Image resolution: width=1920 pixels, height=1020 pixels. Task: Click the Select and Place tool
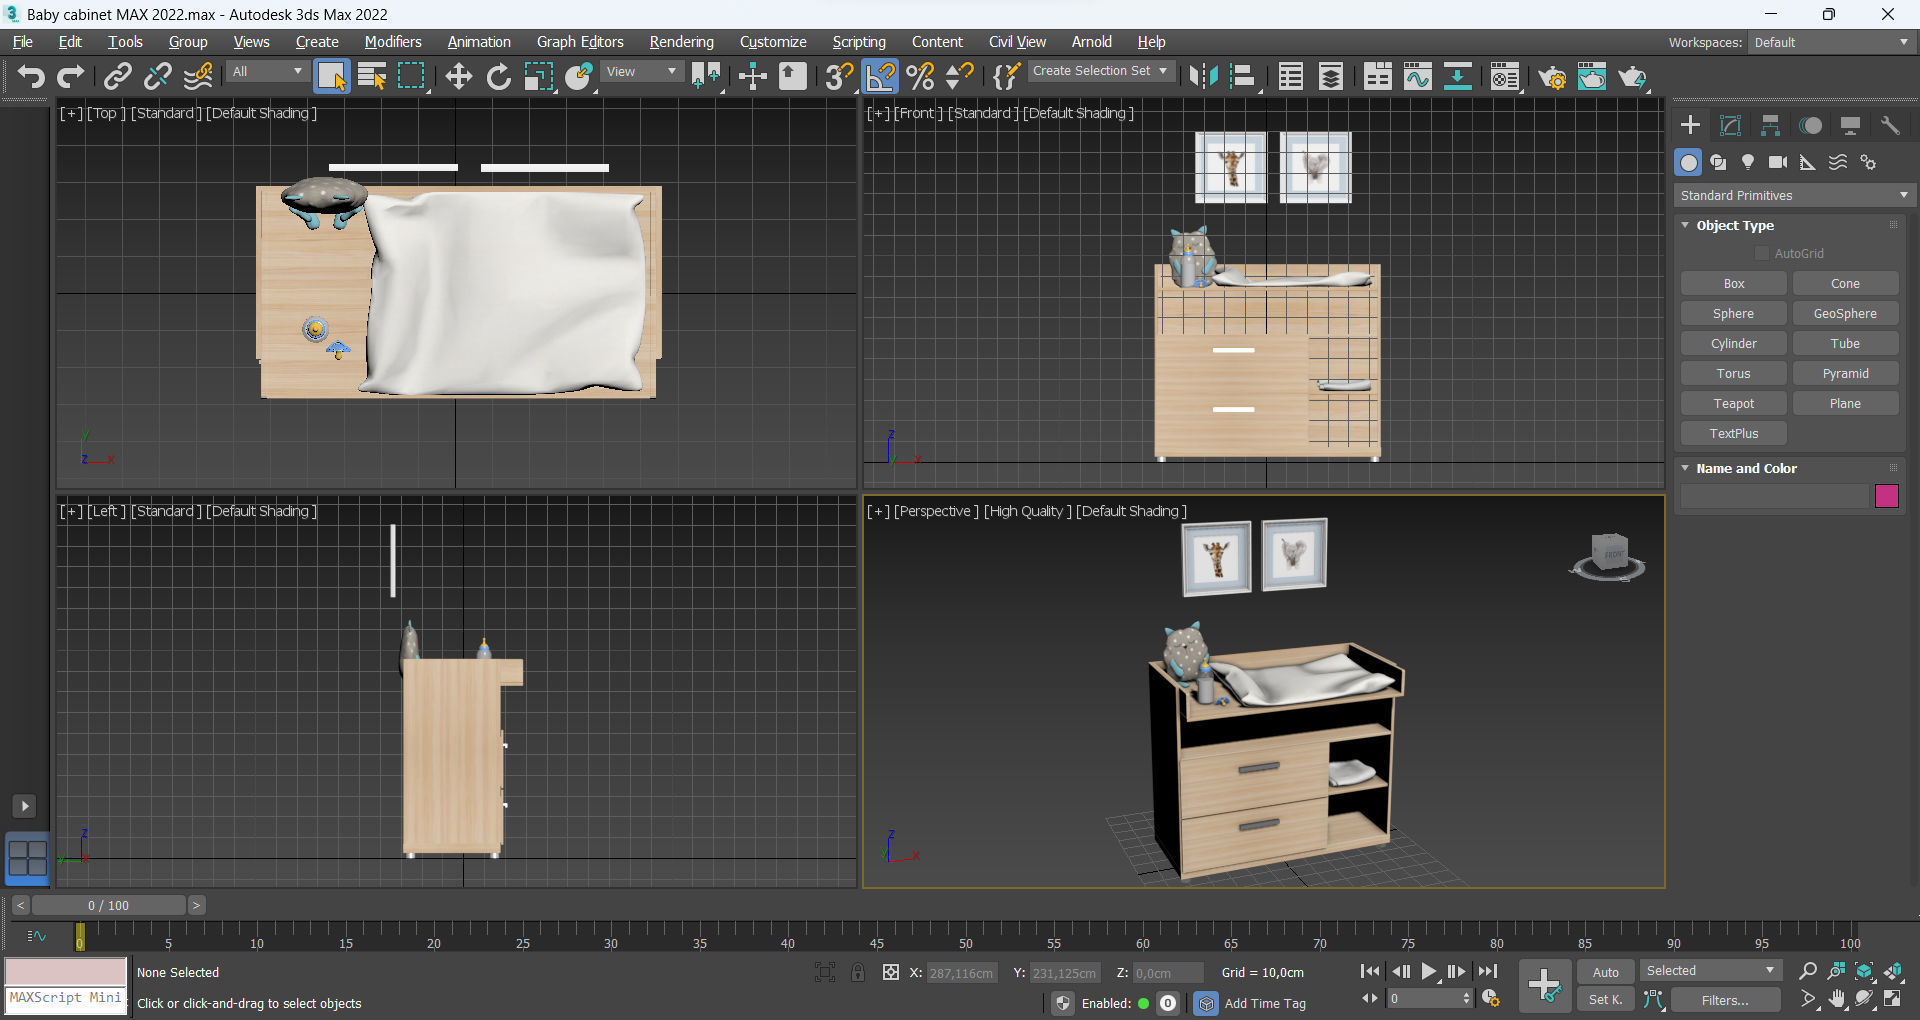click(x=579, y=76)
